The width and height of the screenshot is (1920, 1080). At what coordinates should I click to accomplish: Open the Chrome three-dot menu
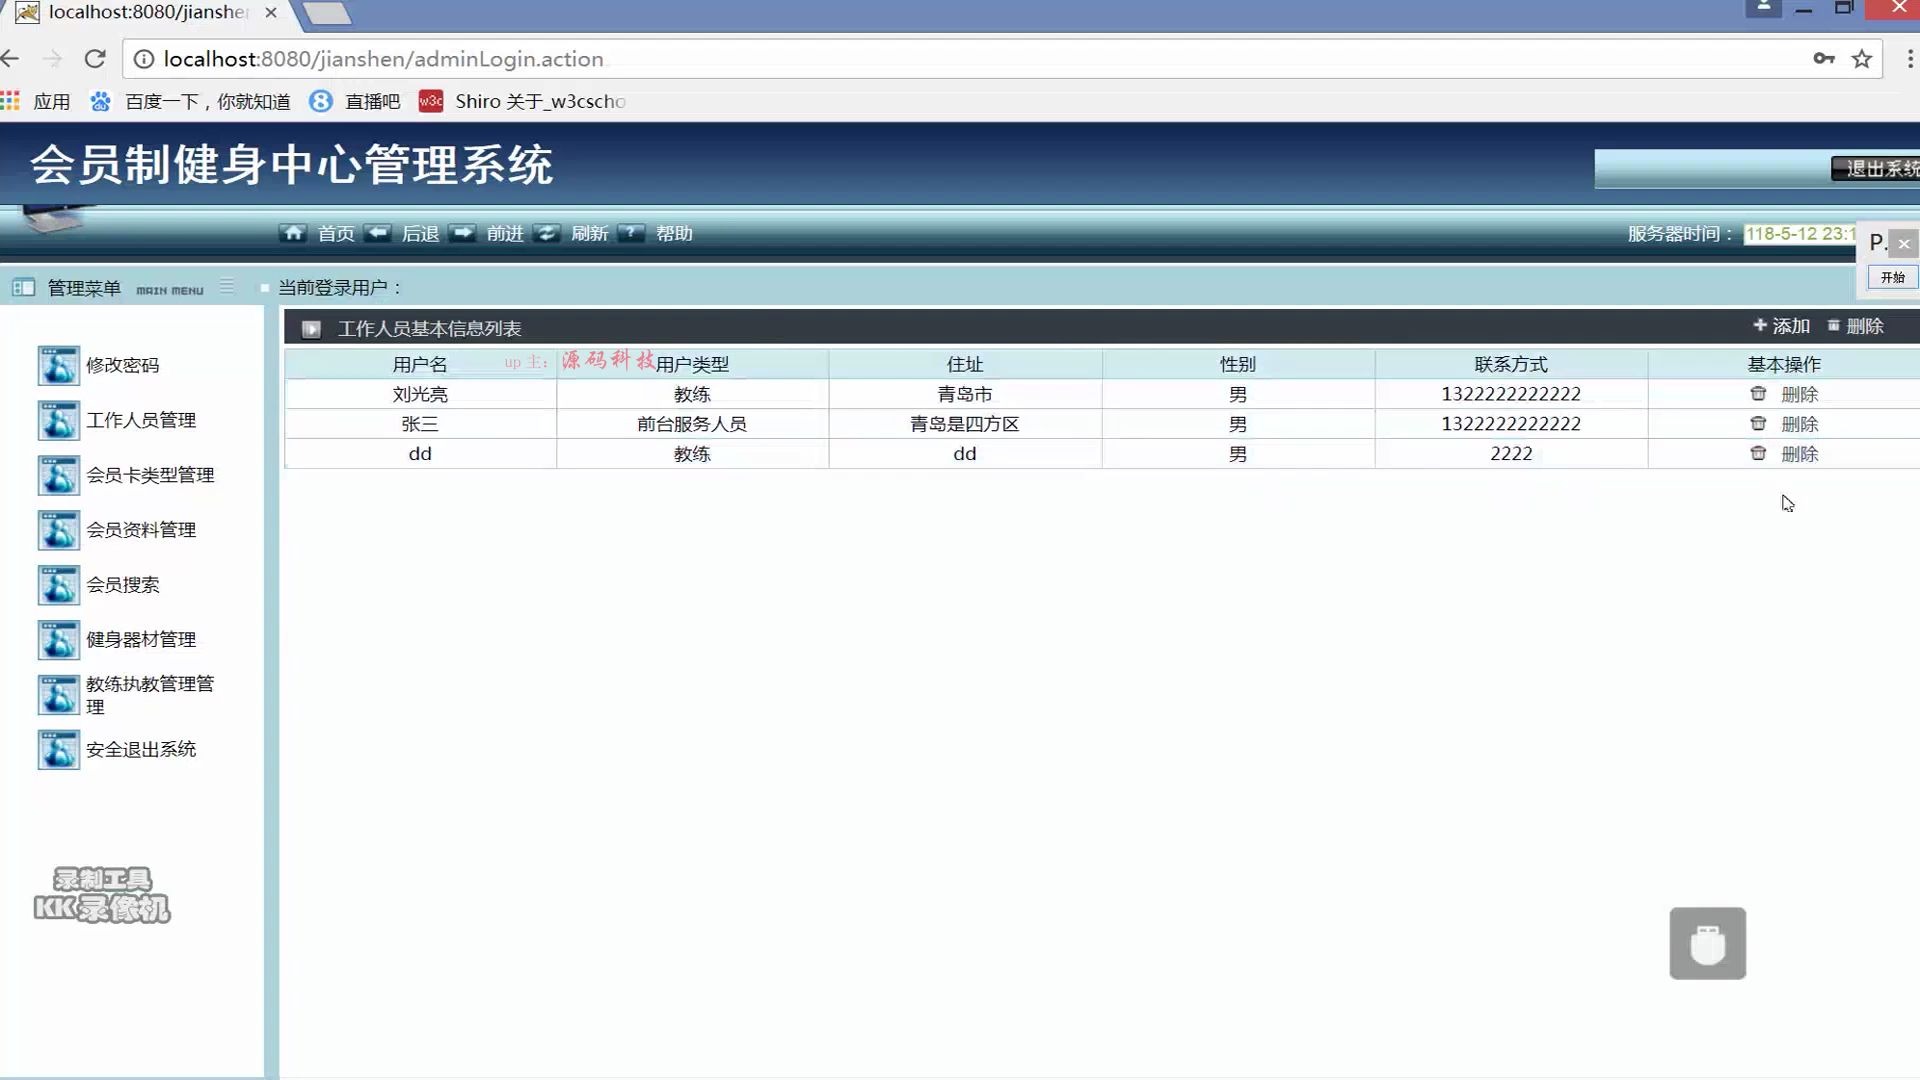[1910, 59]
